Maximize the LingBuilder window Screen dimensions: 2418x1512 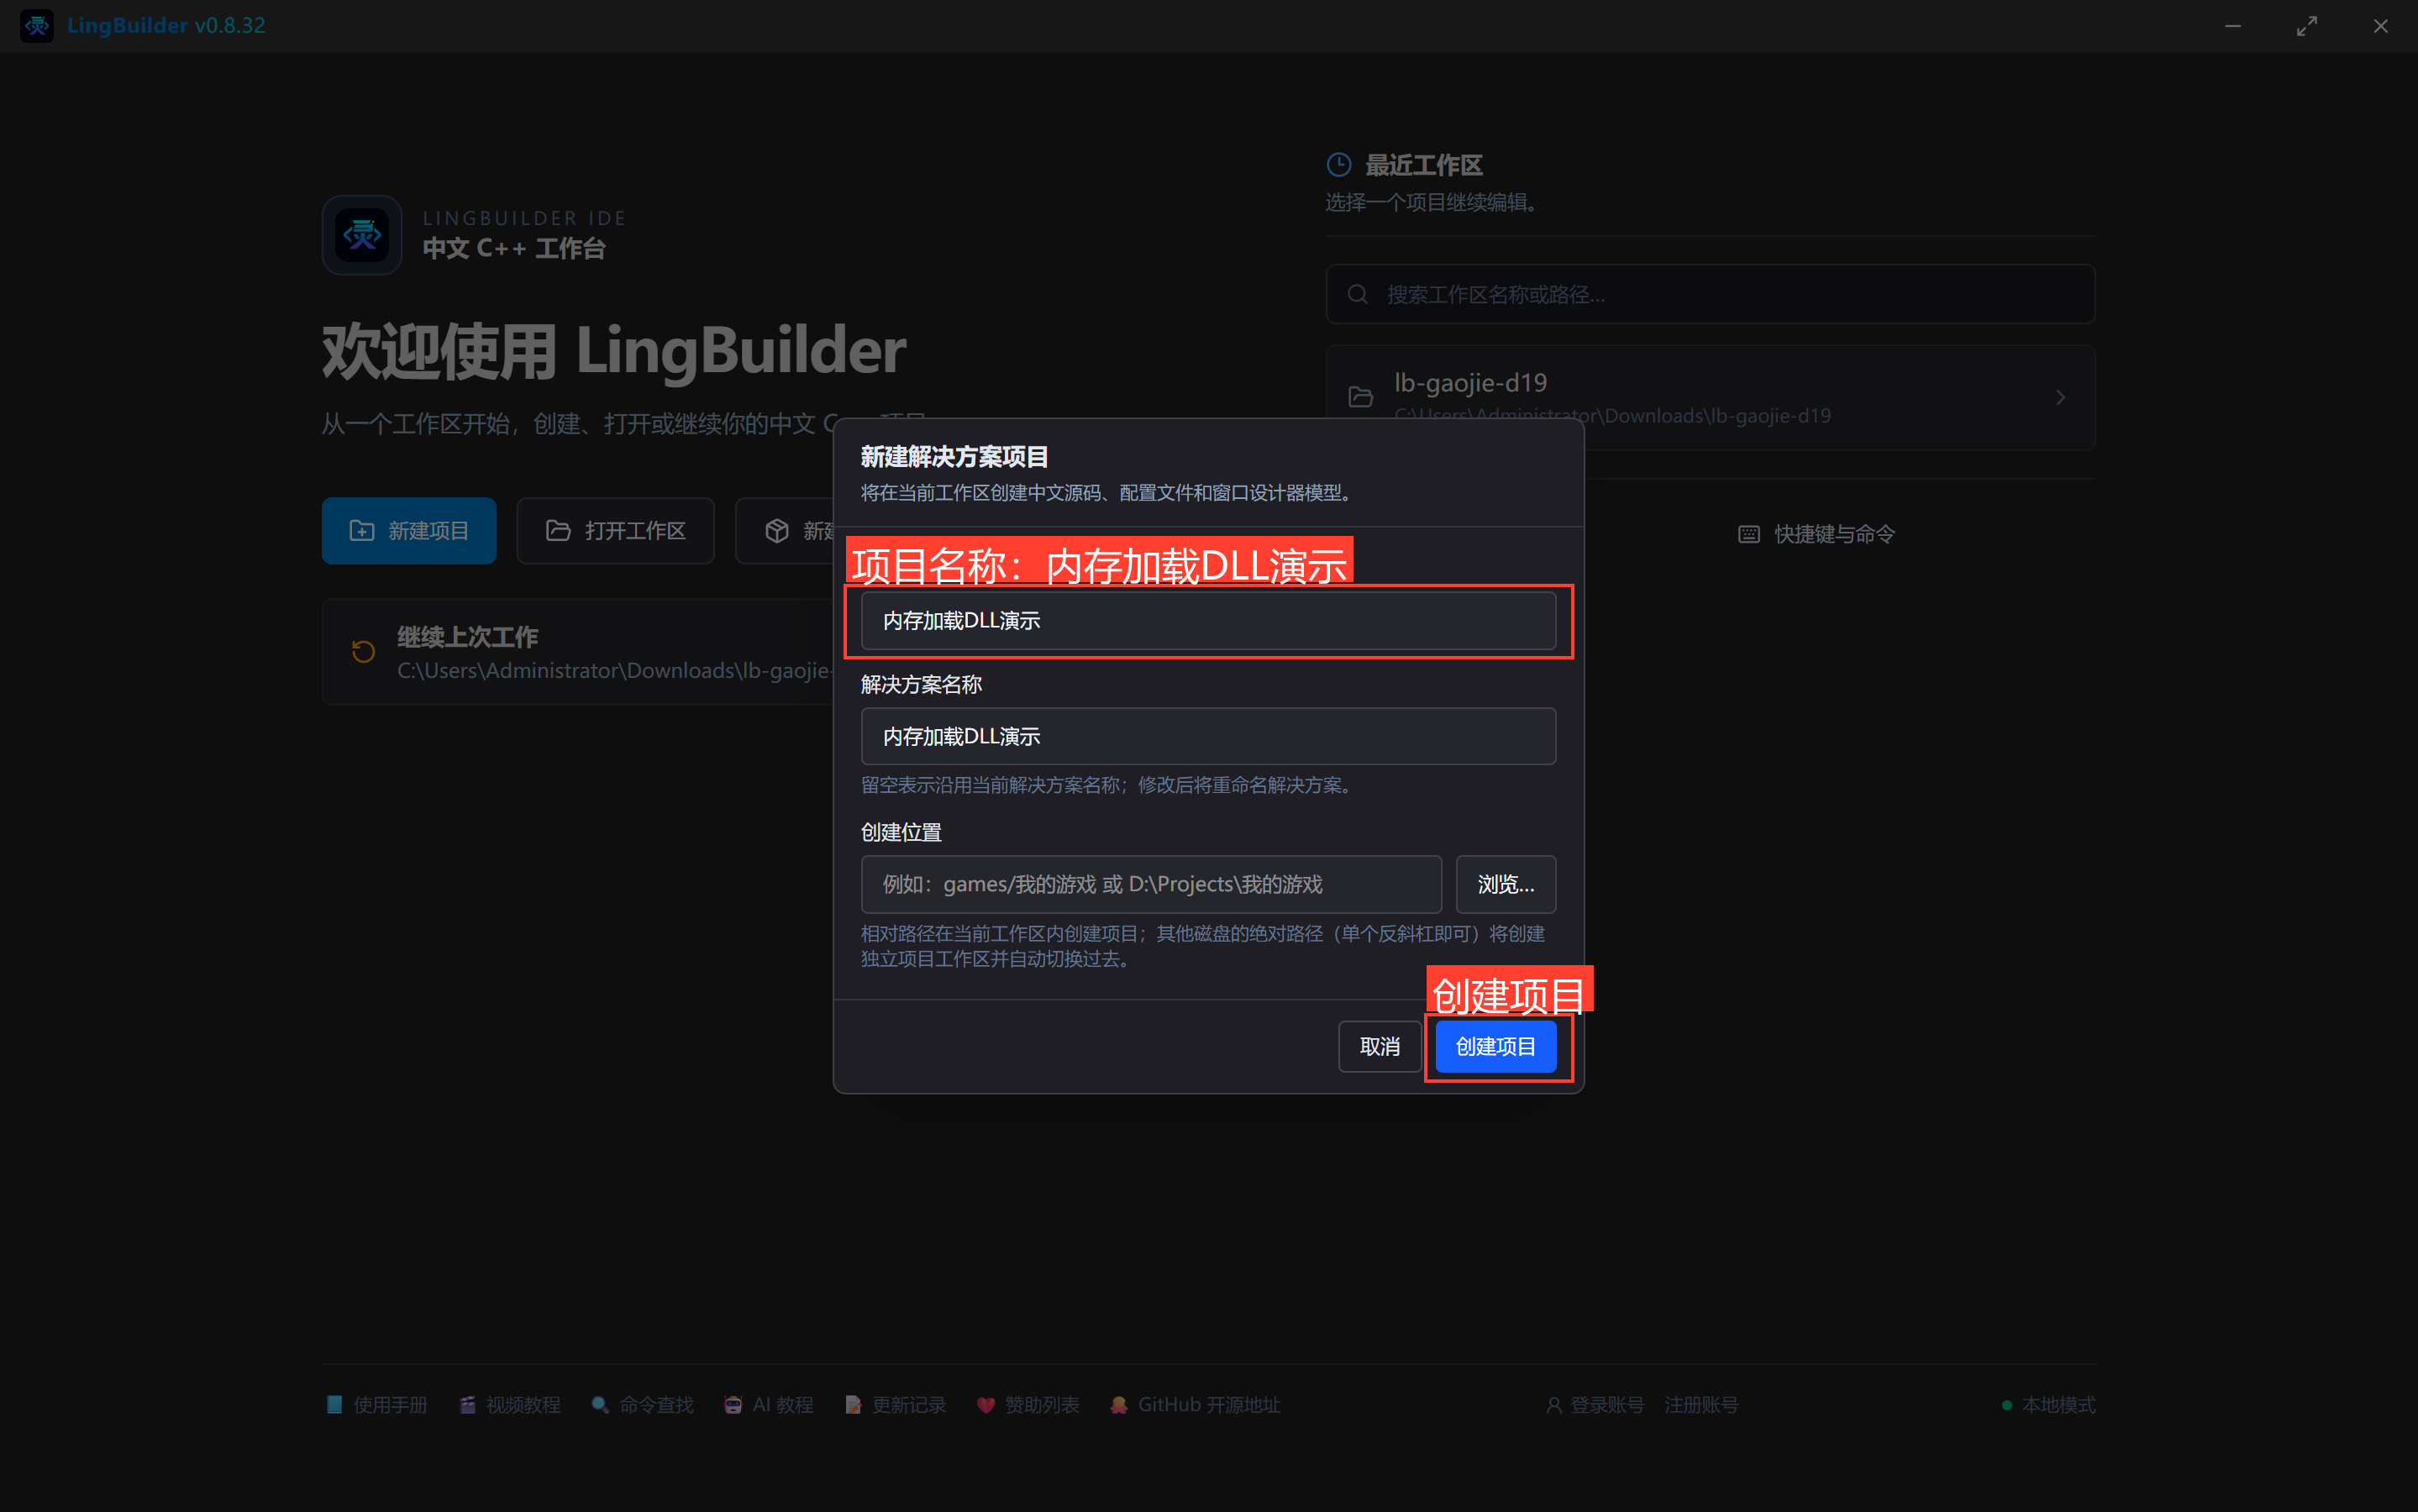pyautogui.click(x=2306, y=26)
